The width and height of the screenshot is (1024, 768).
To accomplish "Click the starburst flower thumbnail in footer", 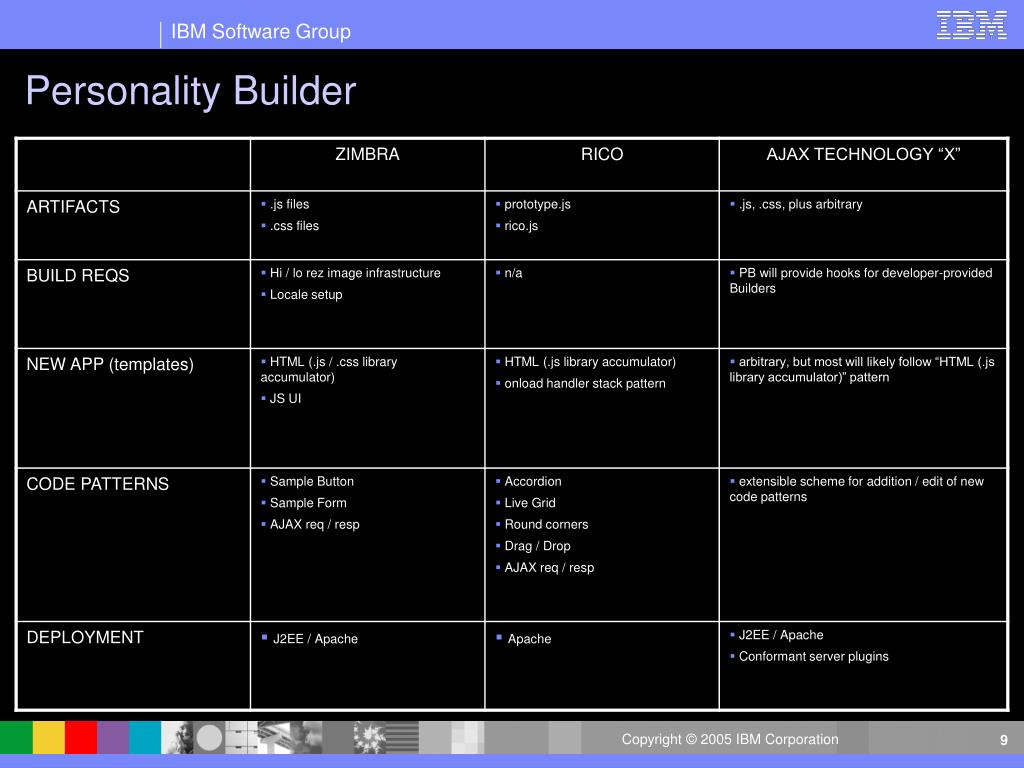I will point(370,737).
